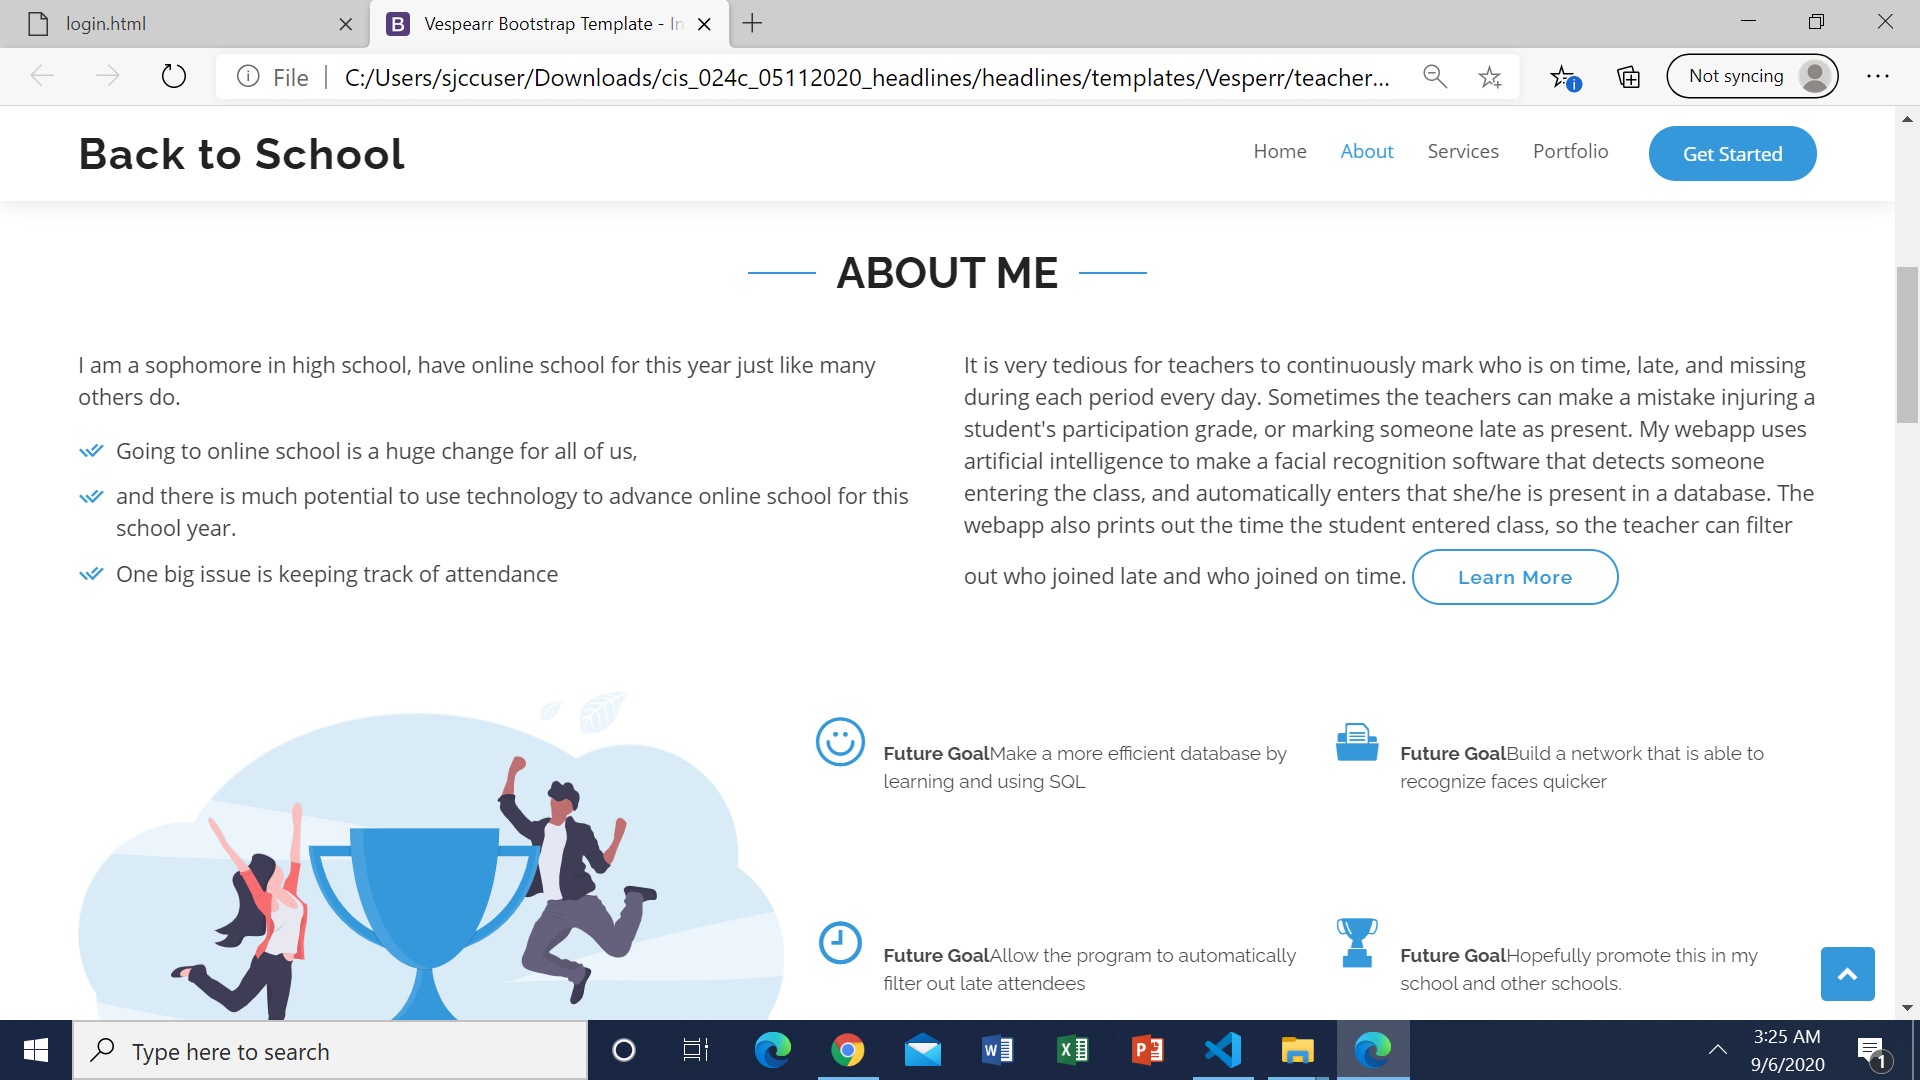Open Visual Studio Code from taskbar
Screen dimensions: 1920x1080
(x=1222, y=1050)
